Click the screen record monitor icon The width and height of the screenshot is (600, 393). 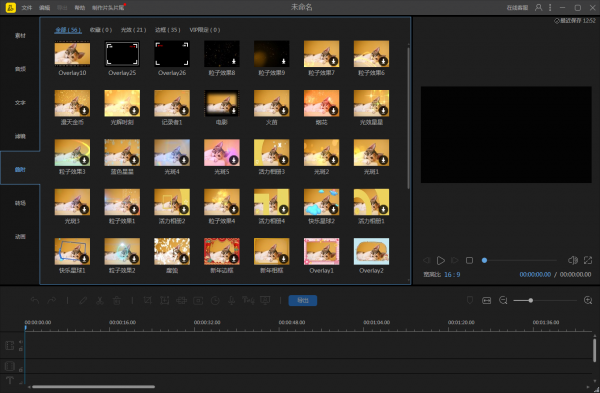(x=265, y=300)
